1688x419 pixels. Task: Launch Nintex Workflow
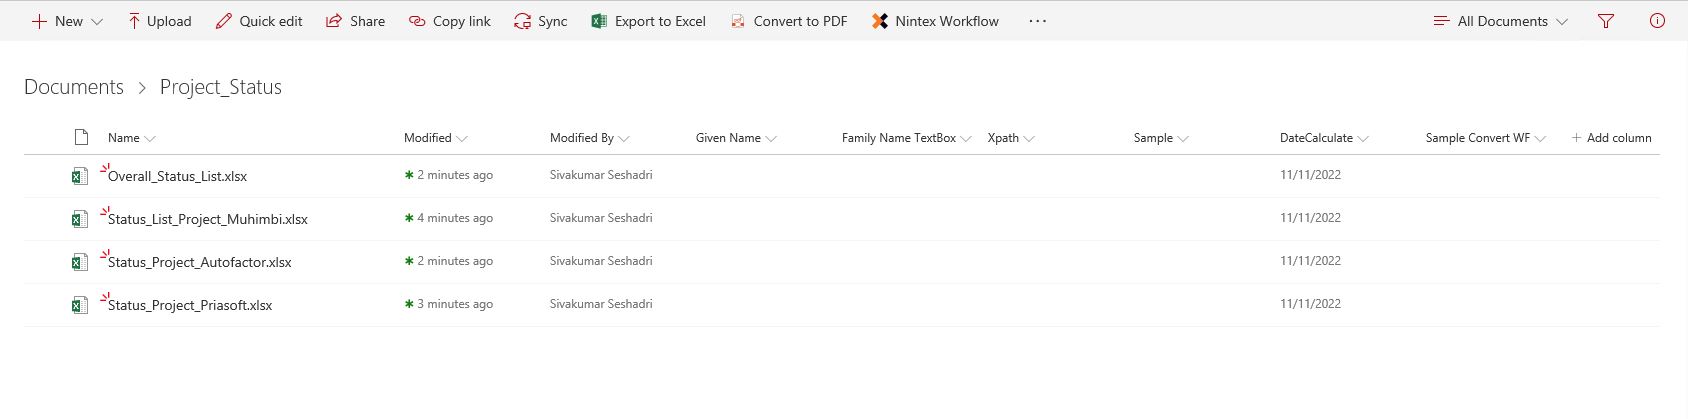click(x=935, y=21)
